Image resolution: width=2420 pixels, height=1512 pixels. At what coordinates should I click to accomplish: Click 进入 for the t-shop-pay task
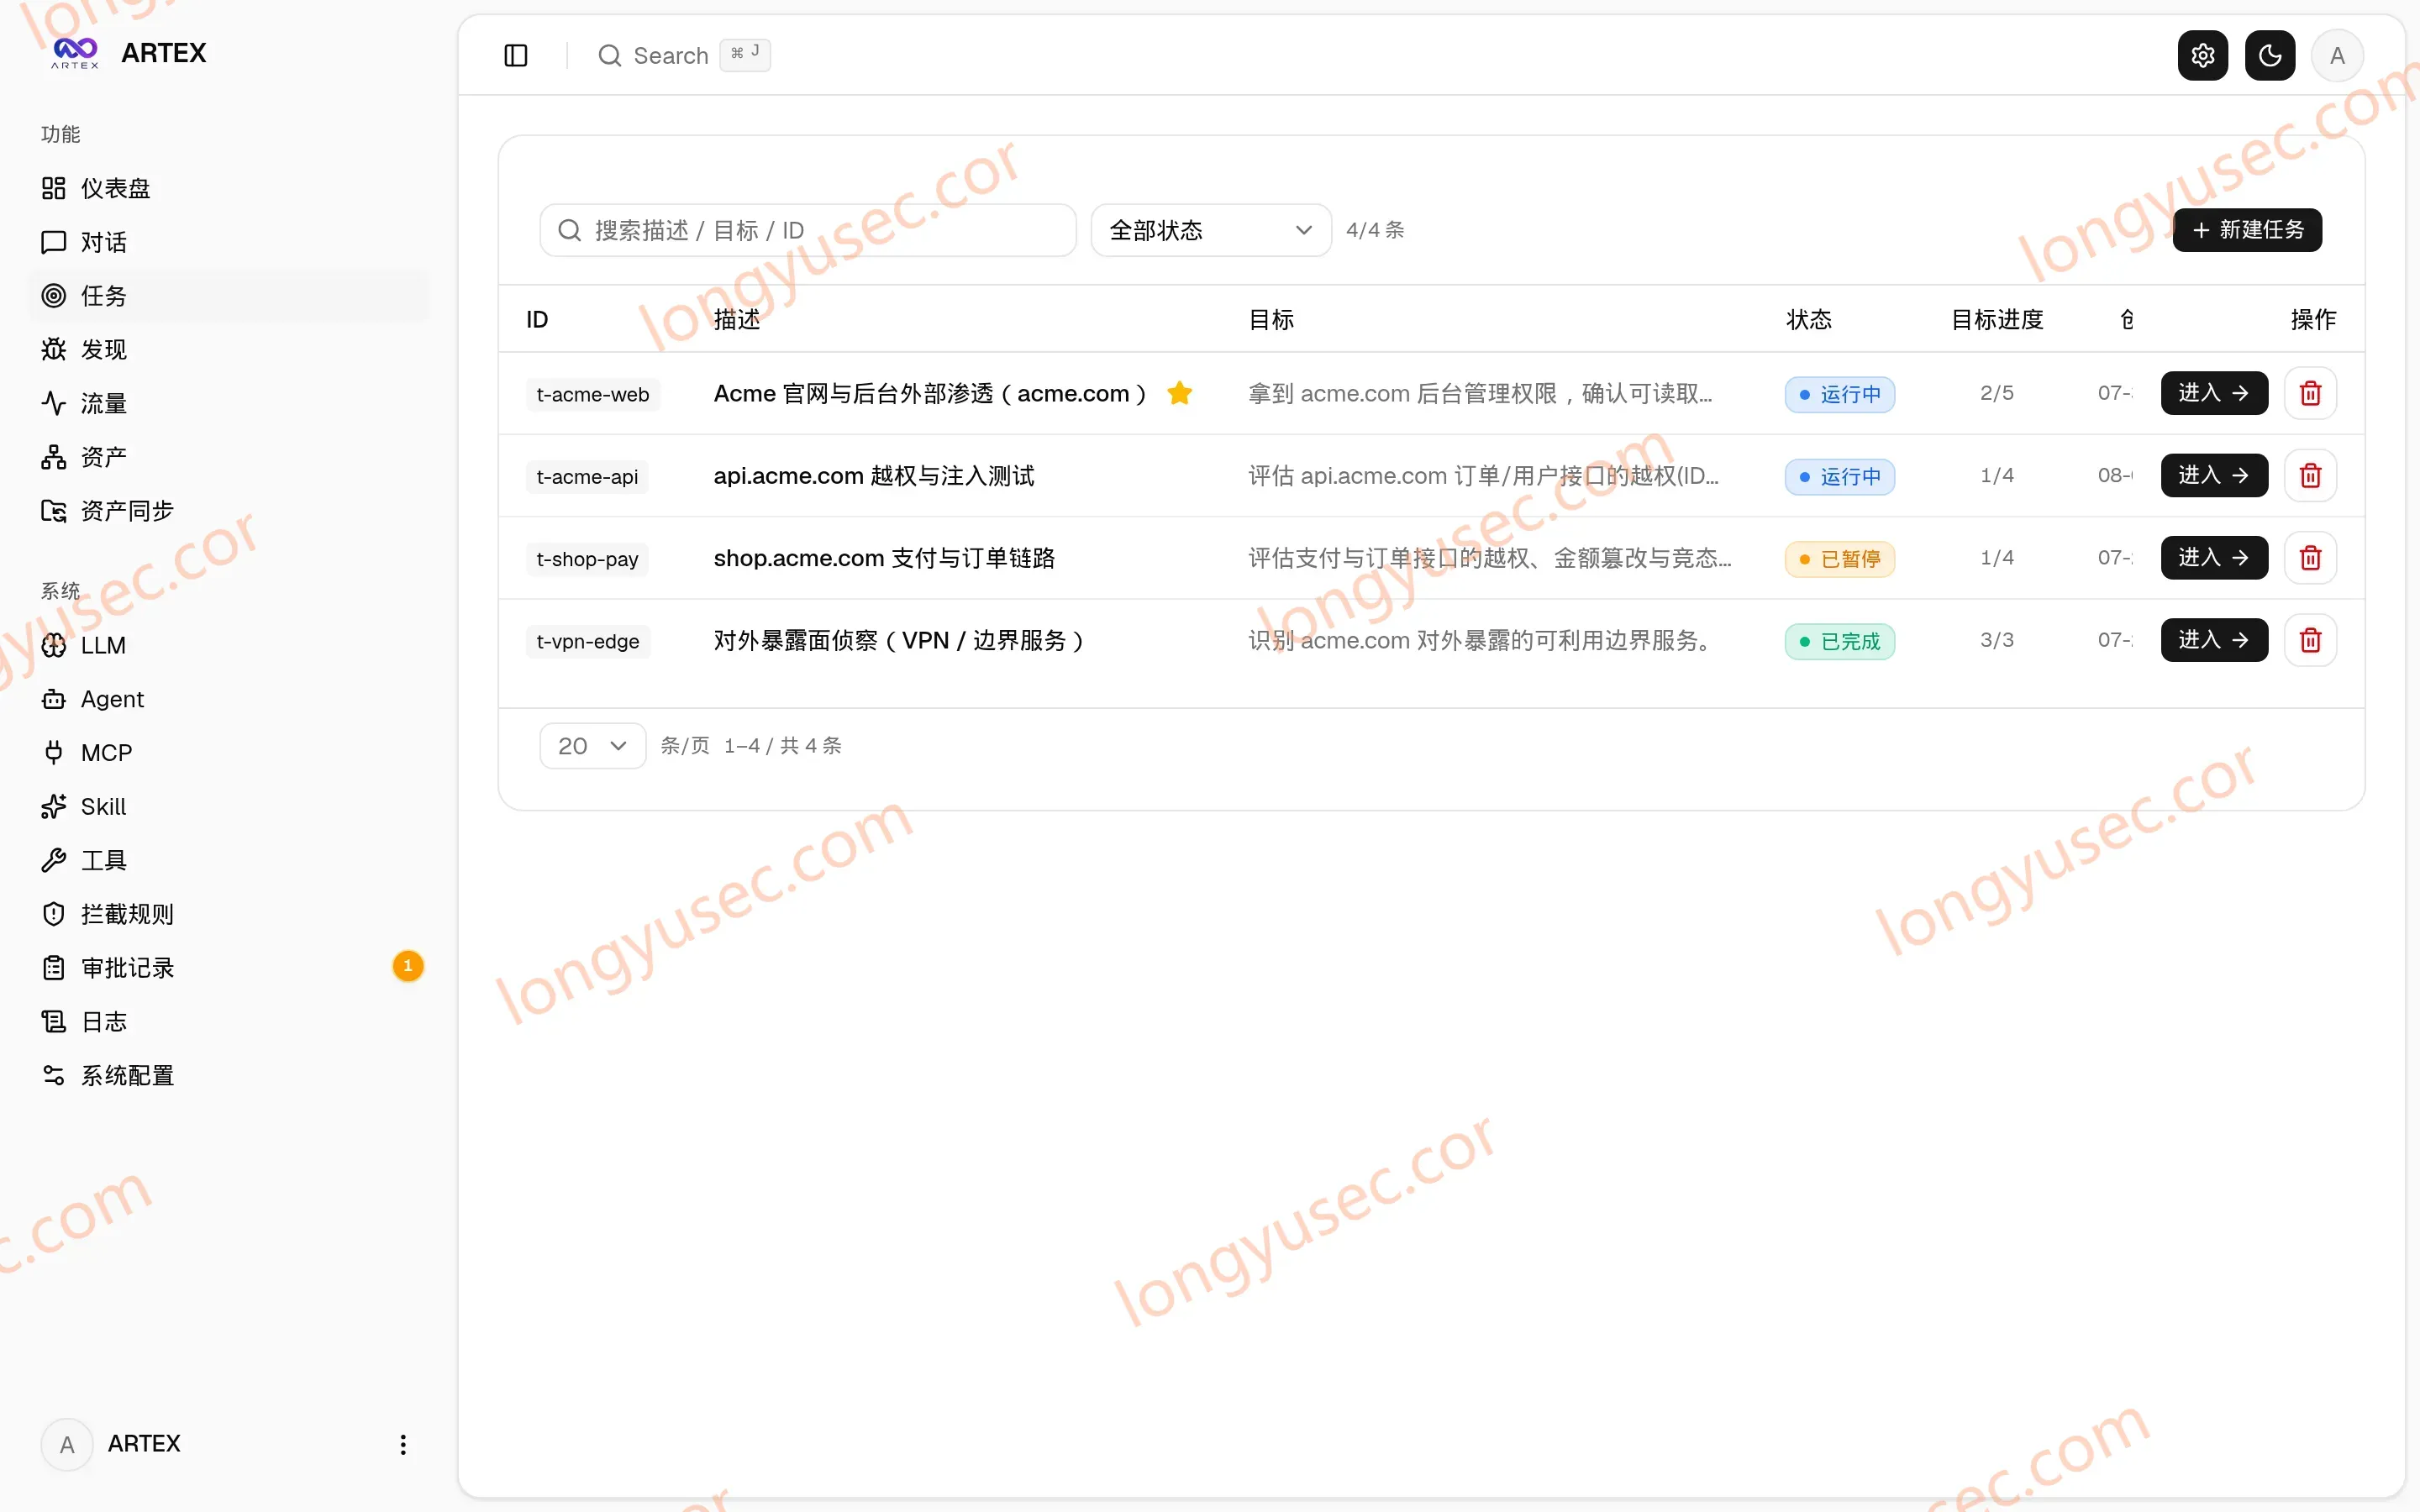(x=2214, y=557)
